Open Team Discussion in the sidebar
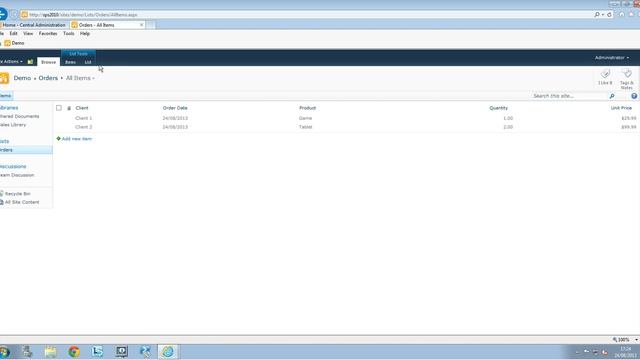 (17, 175)
